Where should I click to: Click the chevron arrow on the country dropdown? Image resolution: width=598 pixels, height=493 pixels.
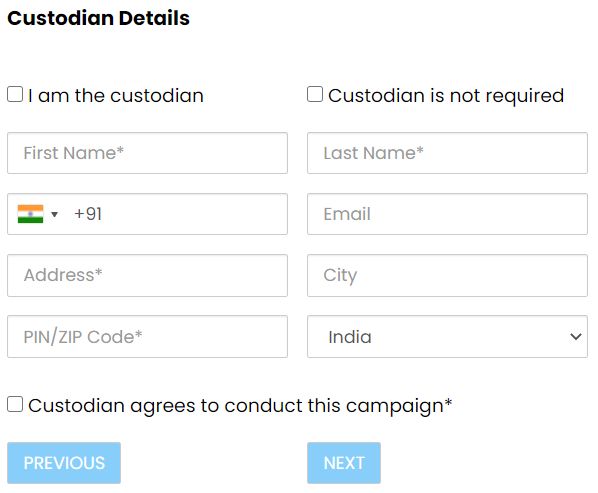(575, 337)
